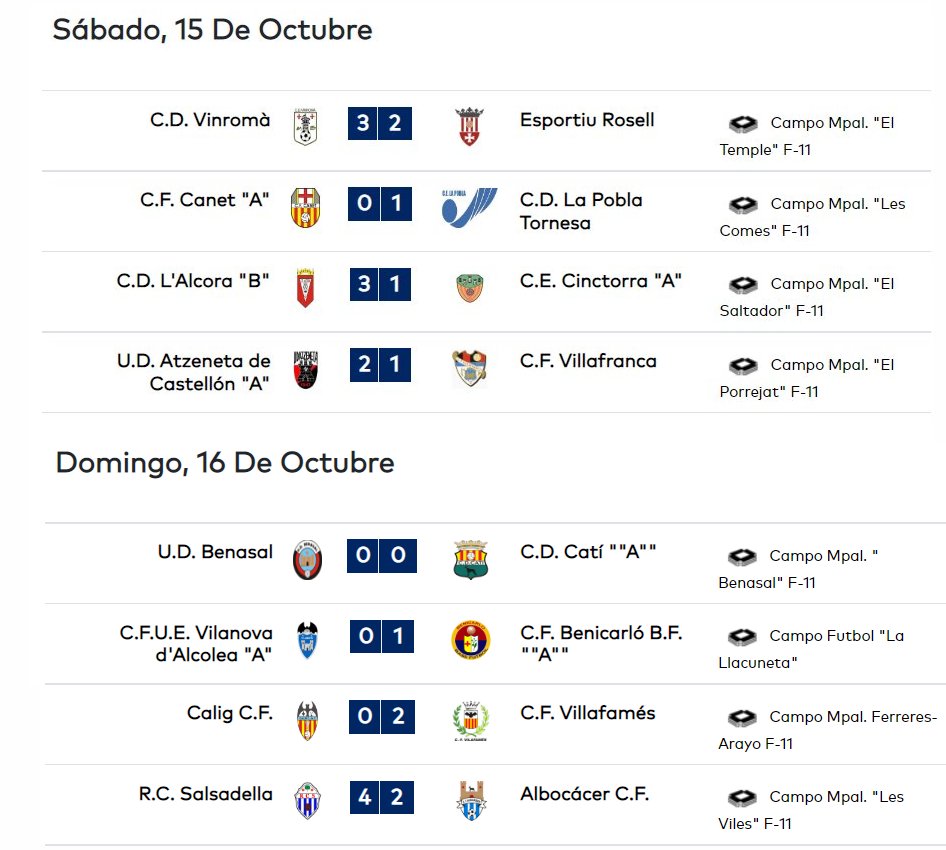
Task: Select the C.D. L'Alcora "B" crest
Action: (x=306, y=288)
